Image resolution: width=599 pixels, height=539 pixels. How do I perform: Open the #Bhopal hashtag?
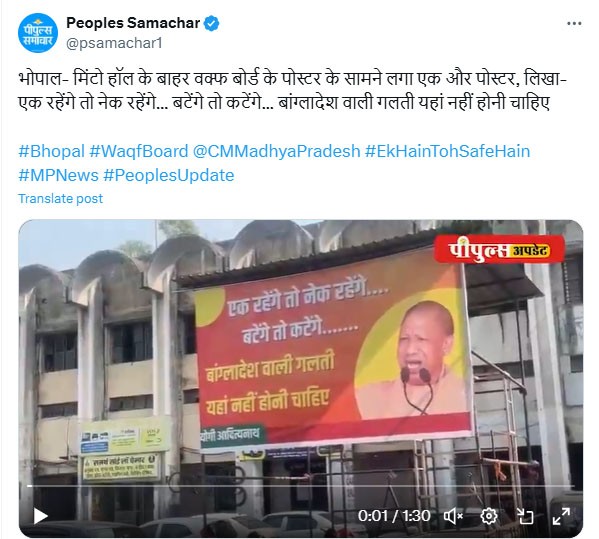pos(52,151)
